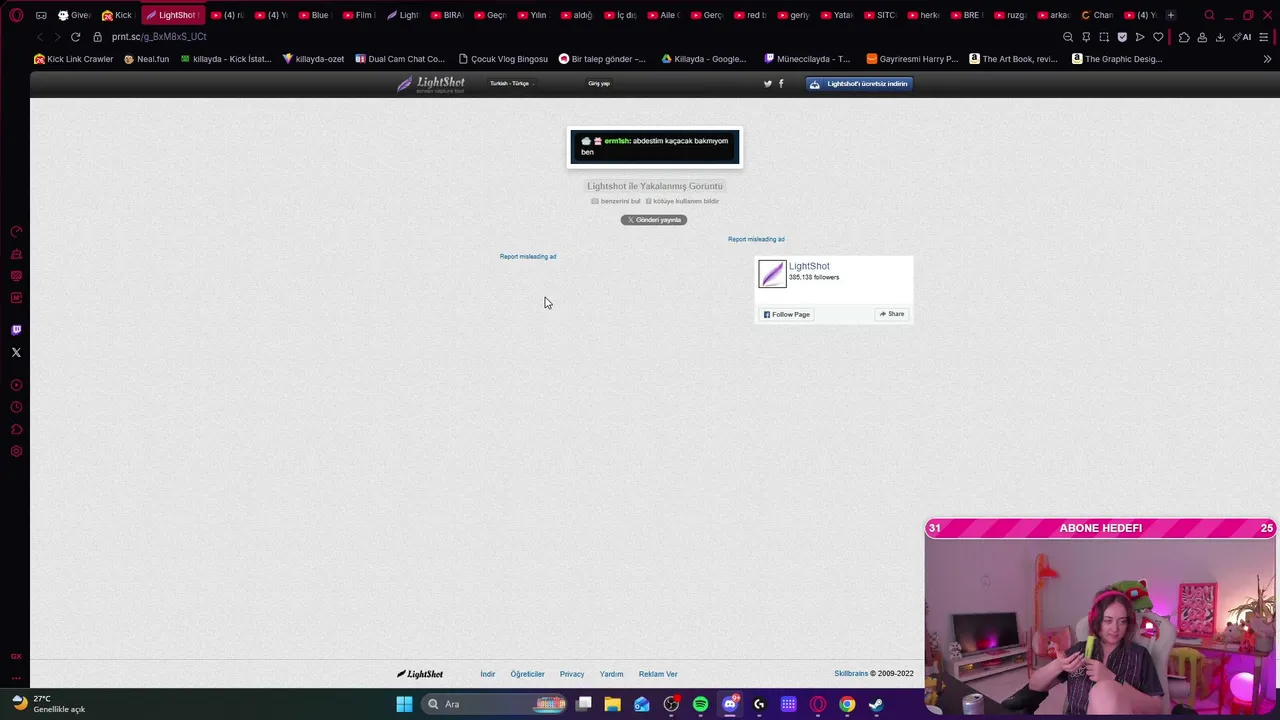Viewport: 1280px width, 720px height.
Task: Switch to the Blue YouTube tab
Action: (x=314, y=15)
